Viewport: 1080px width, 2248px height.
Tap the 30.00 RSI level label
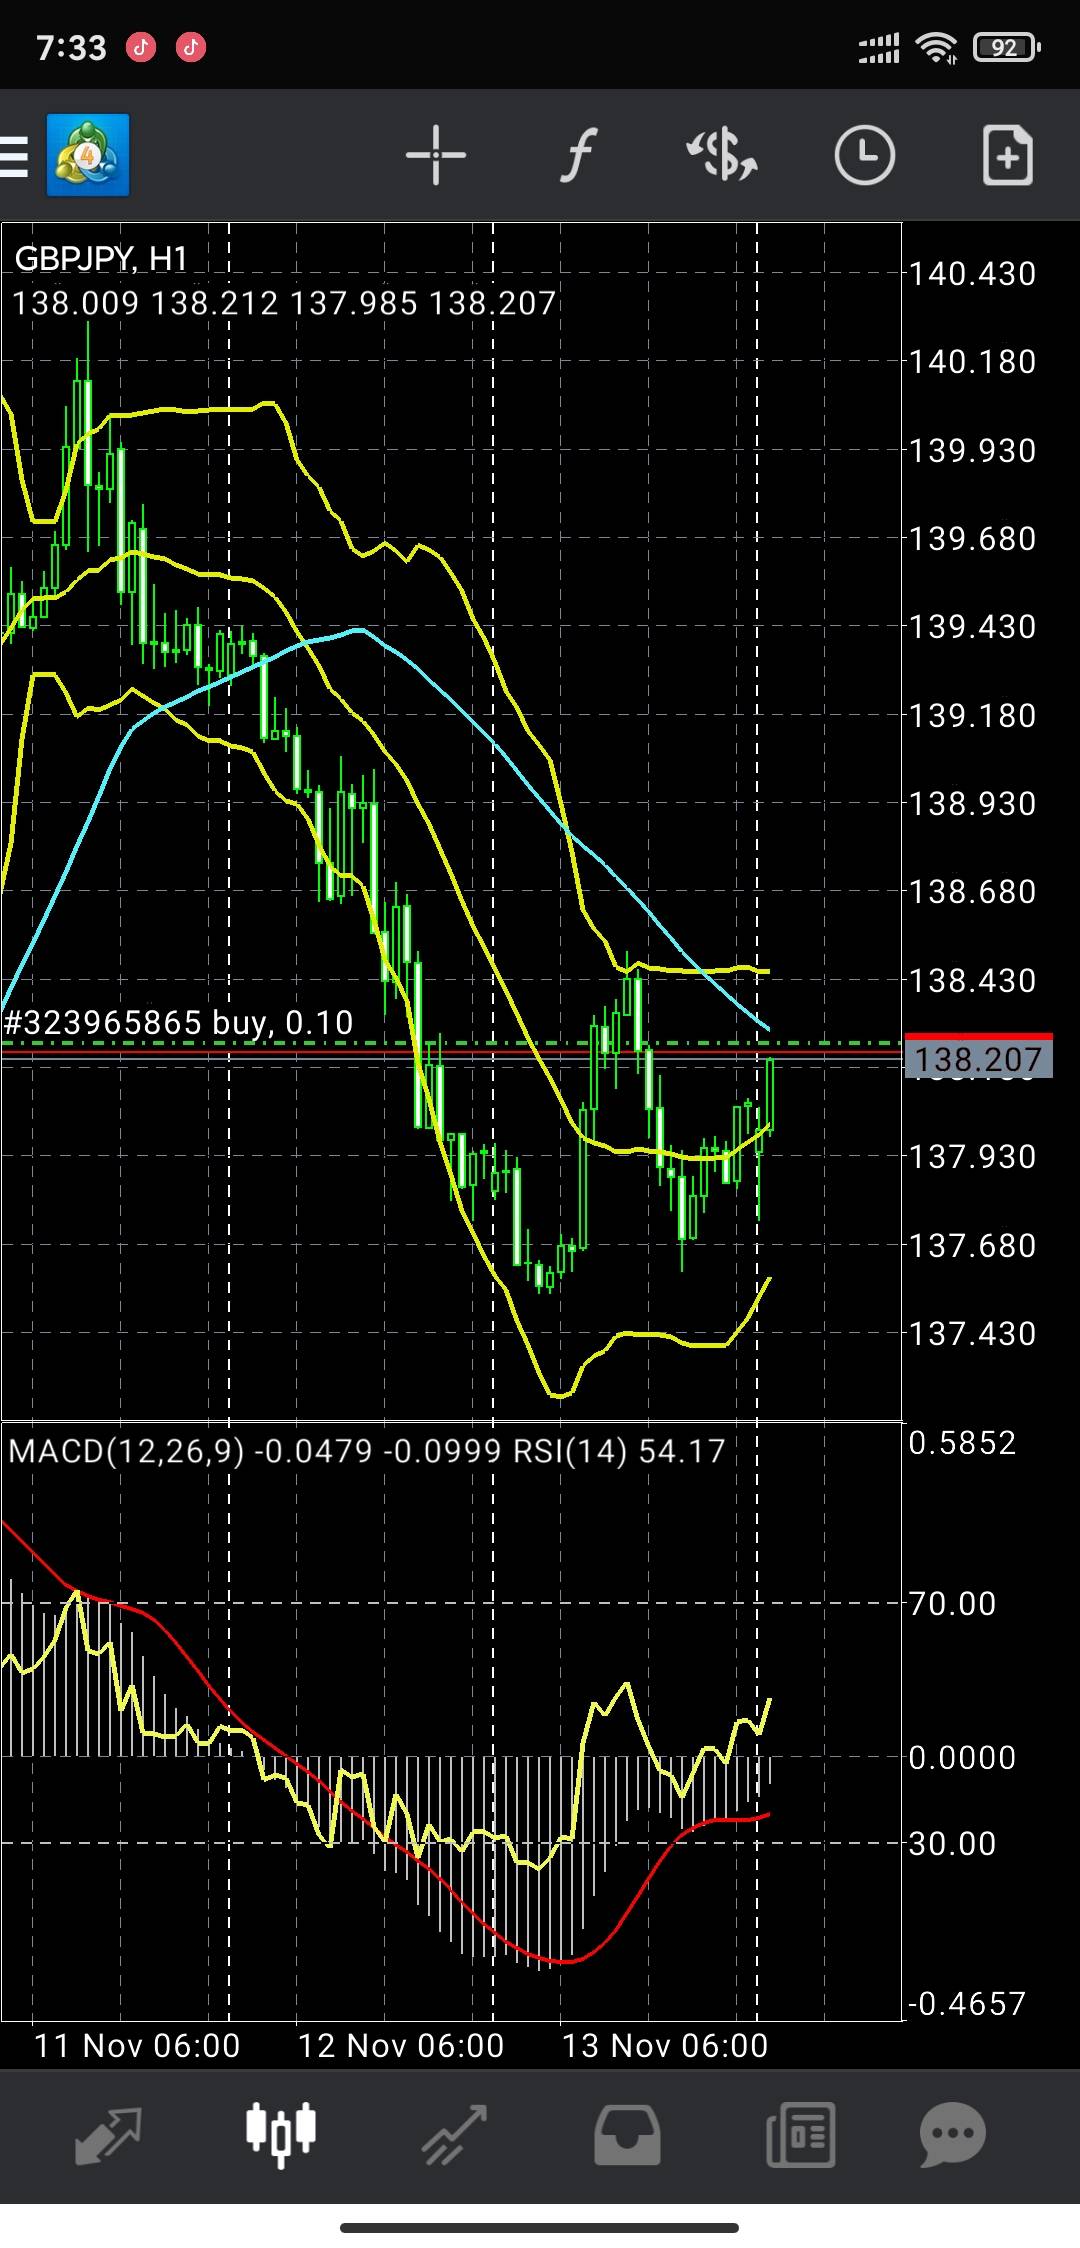tap(952, 1843)
